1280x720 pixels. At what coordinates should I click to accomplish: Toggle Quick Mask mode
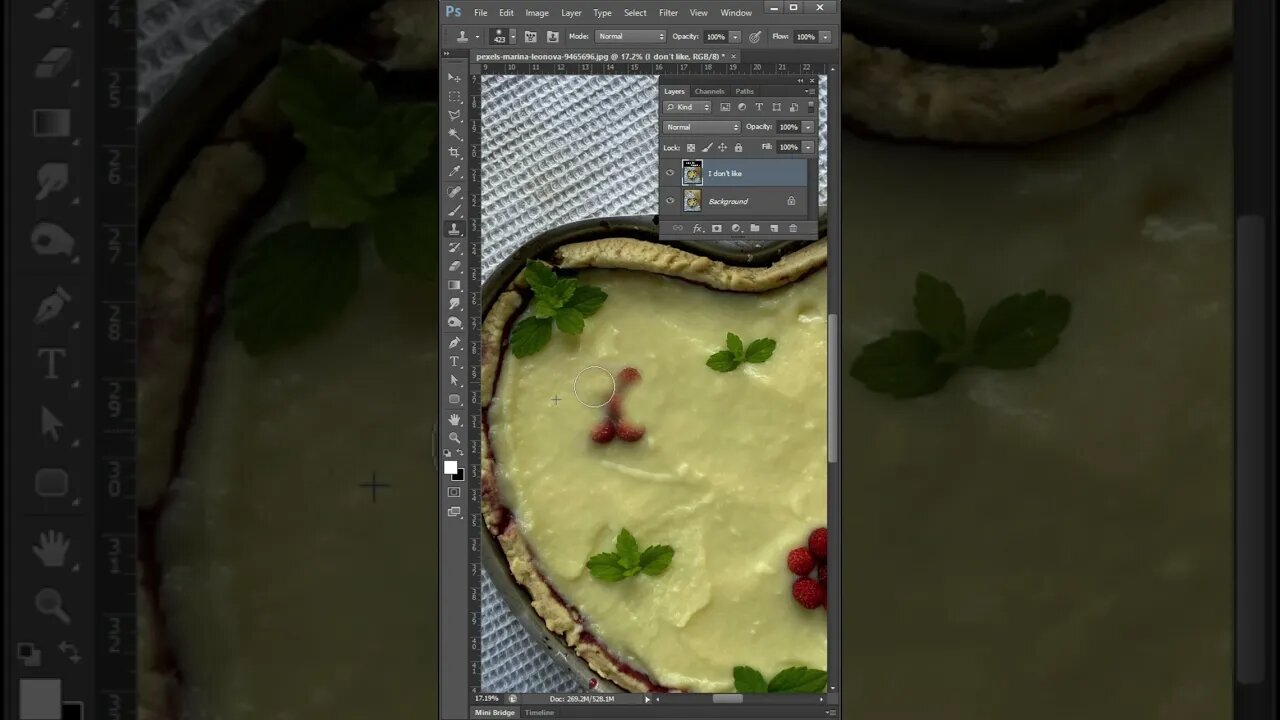coord(454,492)
